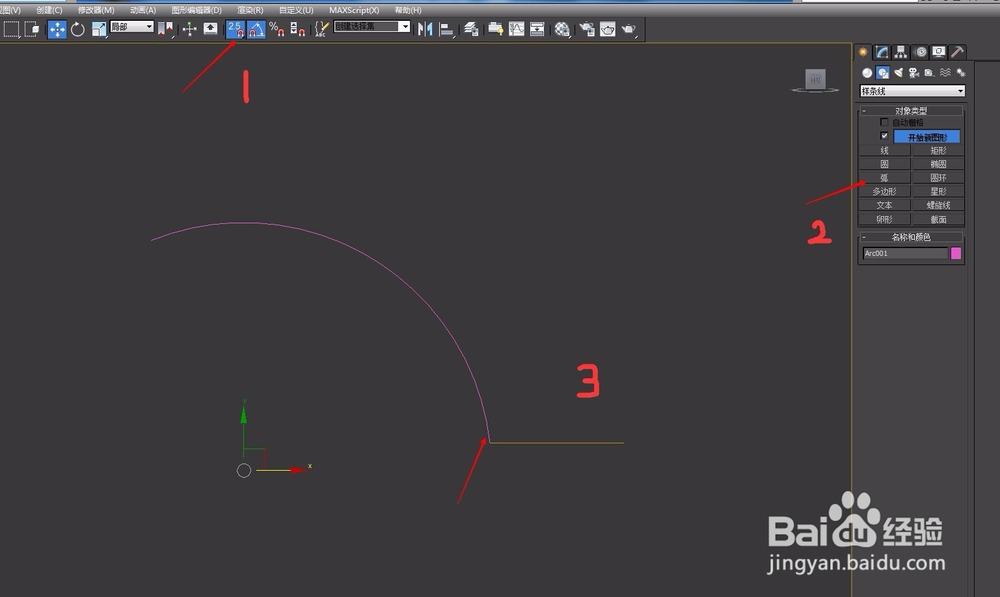Viewport: 1000px width, 597px height.
Task: Activate the Select and Rotate tool
Action: (x=78, y=29)
